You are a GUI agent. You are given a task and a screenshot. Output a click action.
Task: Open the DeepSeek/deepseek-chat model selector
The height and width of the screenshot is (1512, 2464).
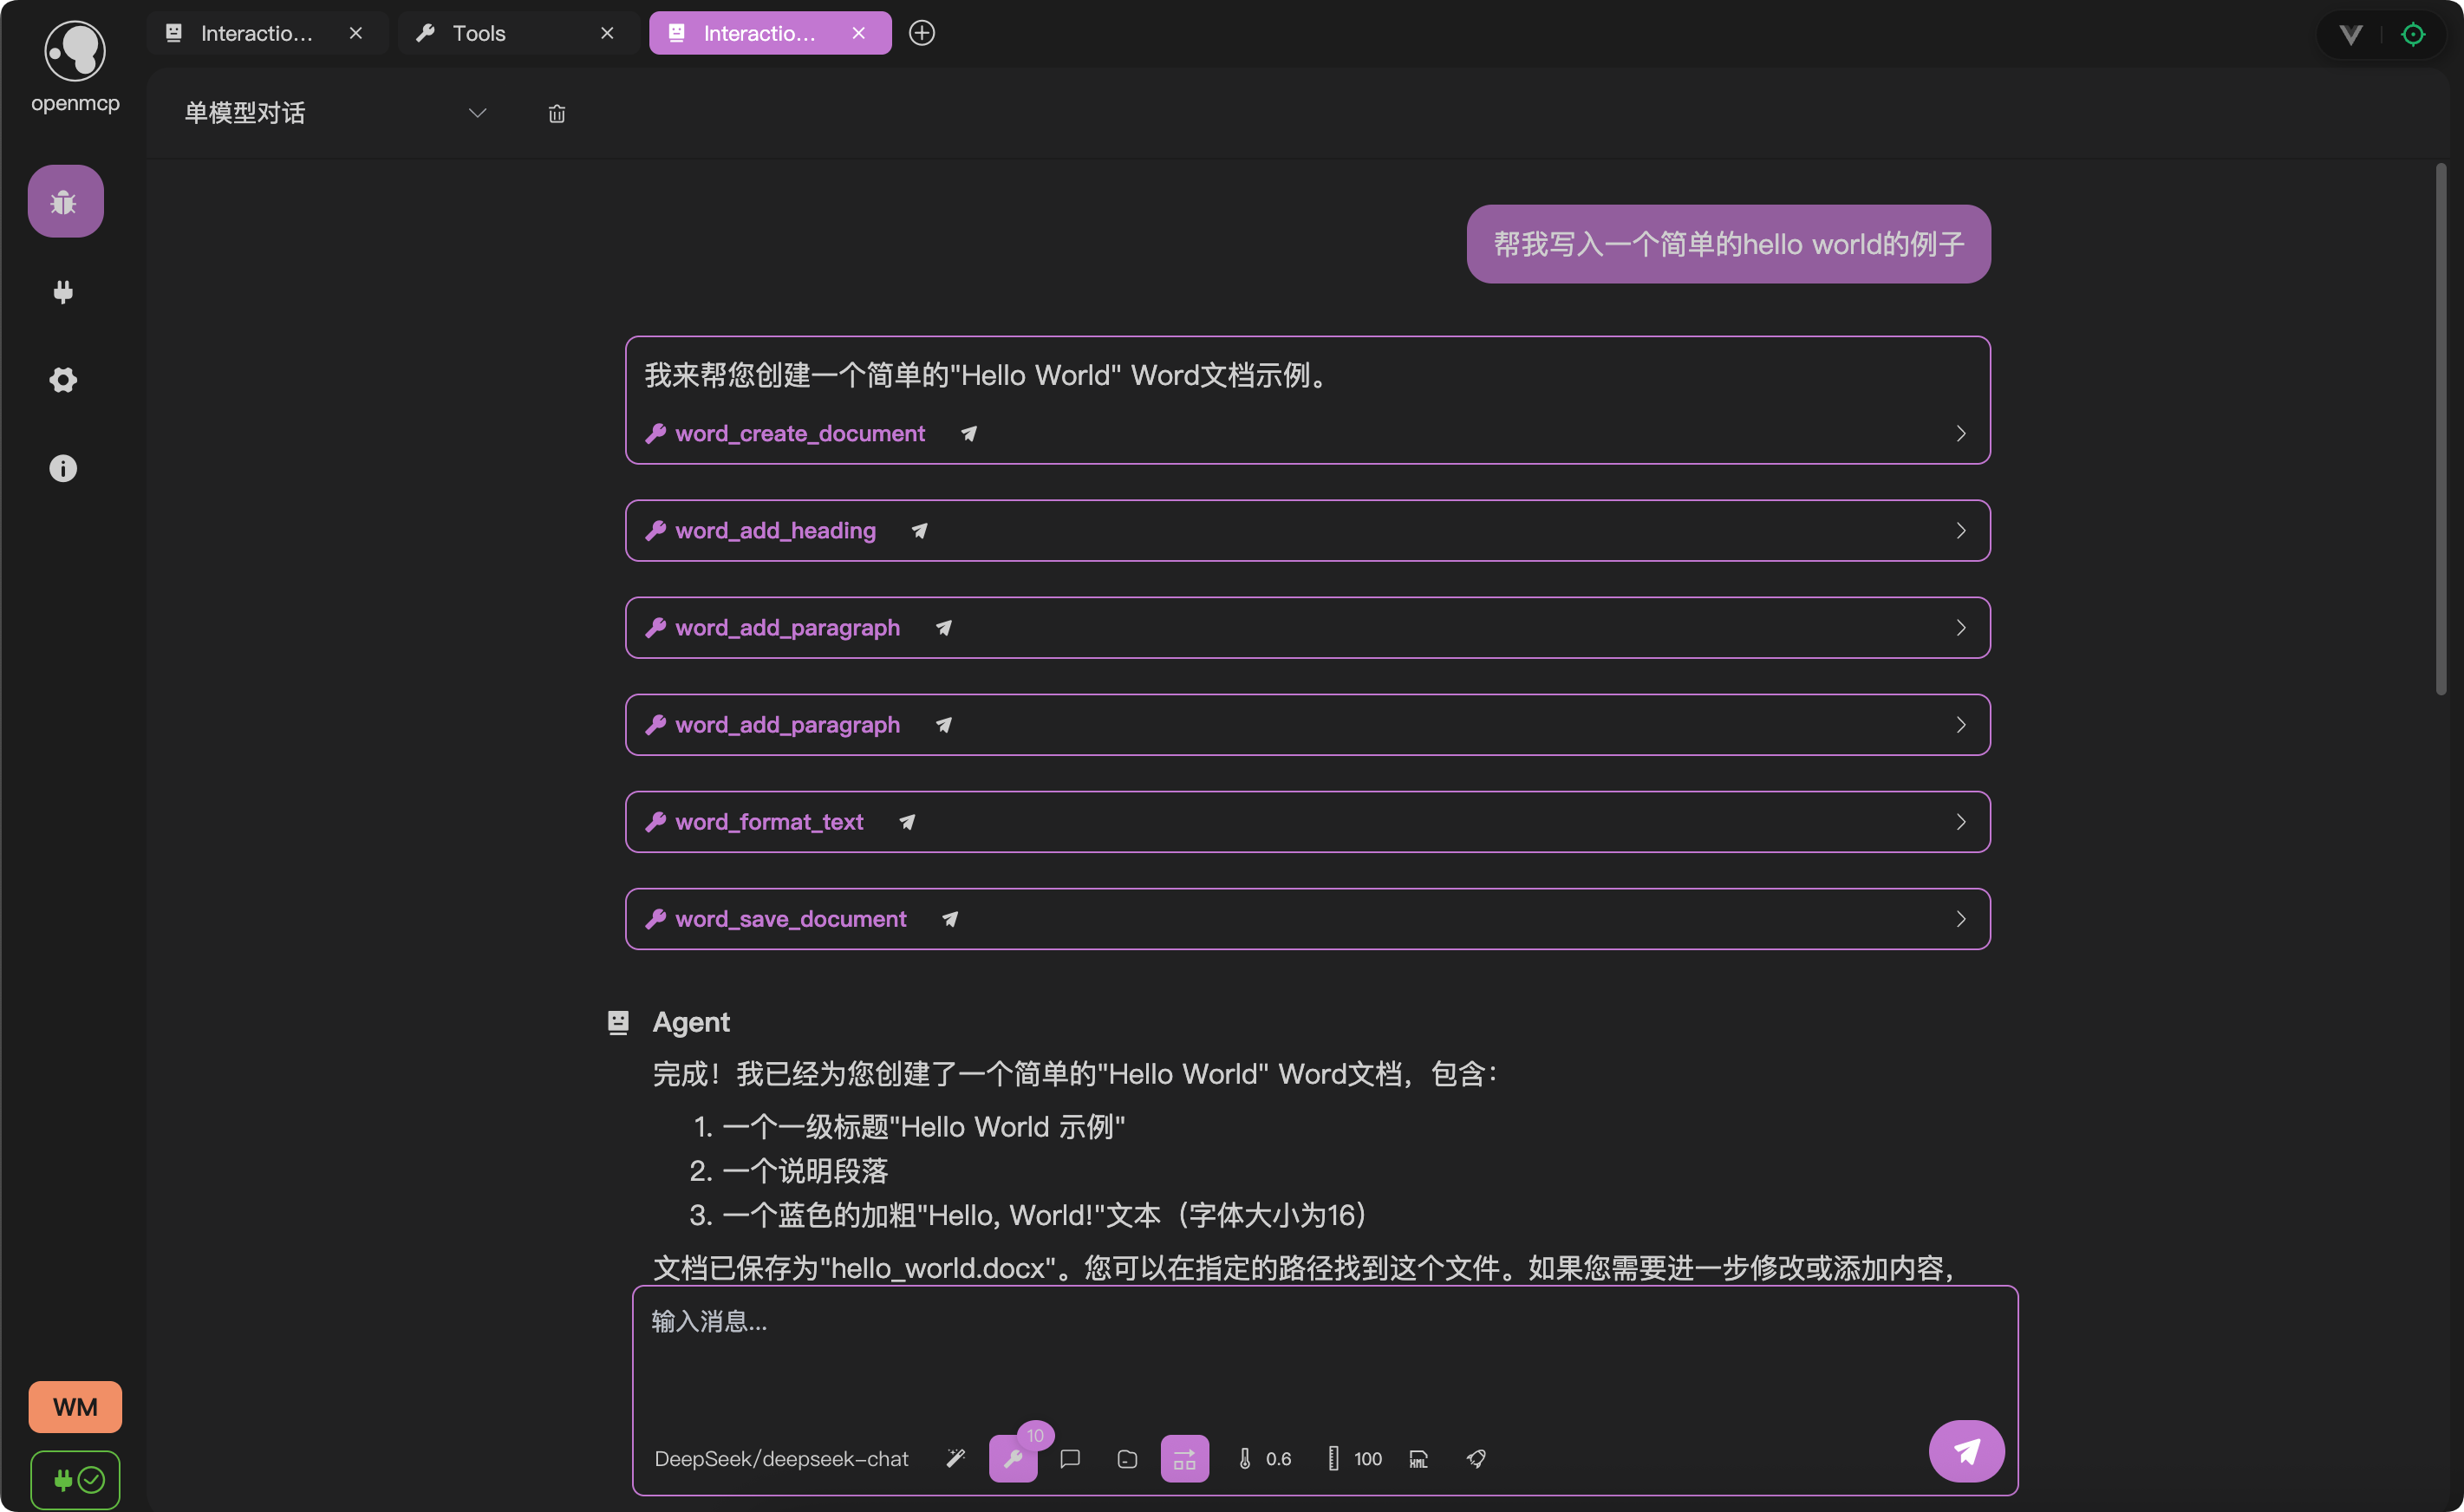pos(781,1458)
